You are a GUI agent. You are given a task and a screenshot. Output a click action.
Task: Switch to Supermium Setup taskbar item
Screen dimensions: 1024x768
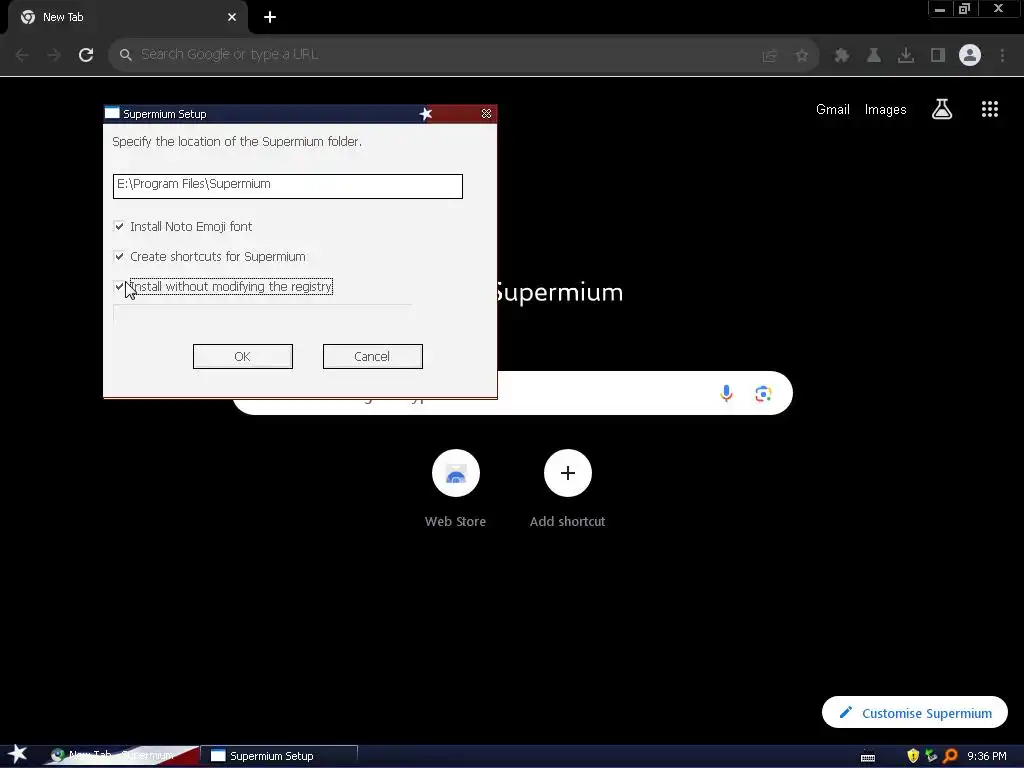(280, 756)
